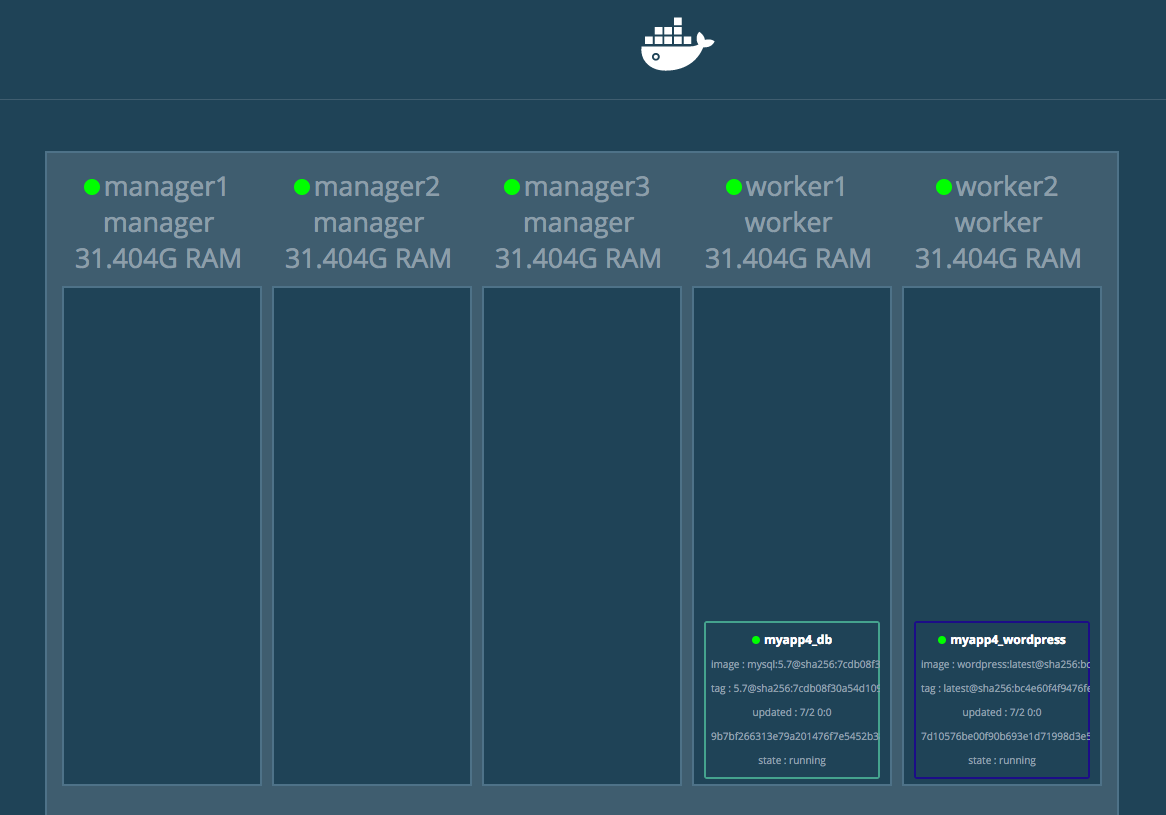Click myapp4_db green running dot

pos(756,640)
